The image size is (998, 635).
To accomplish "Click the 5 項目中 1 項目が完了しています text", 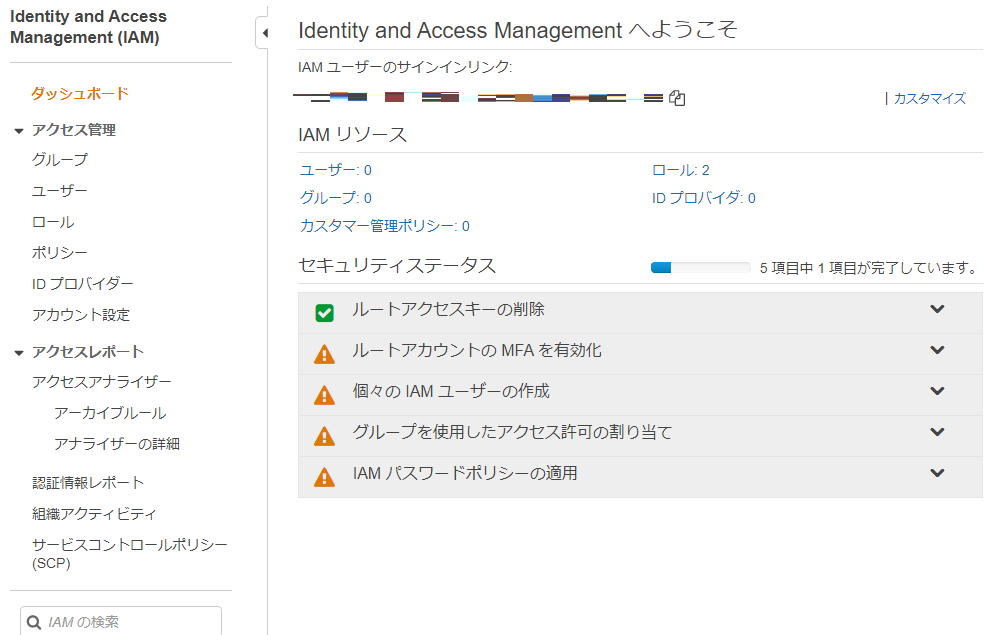I will point(868,268).
